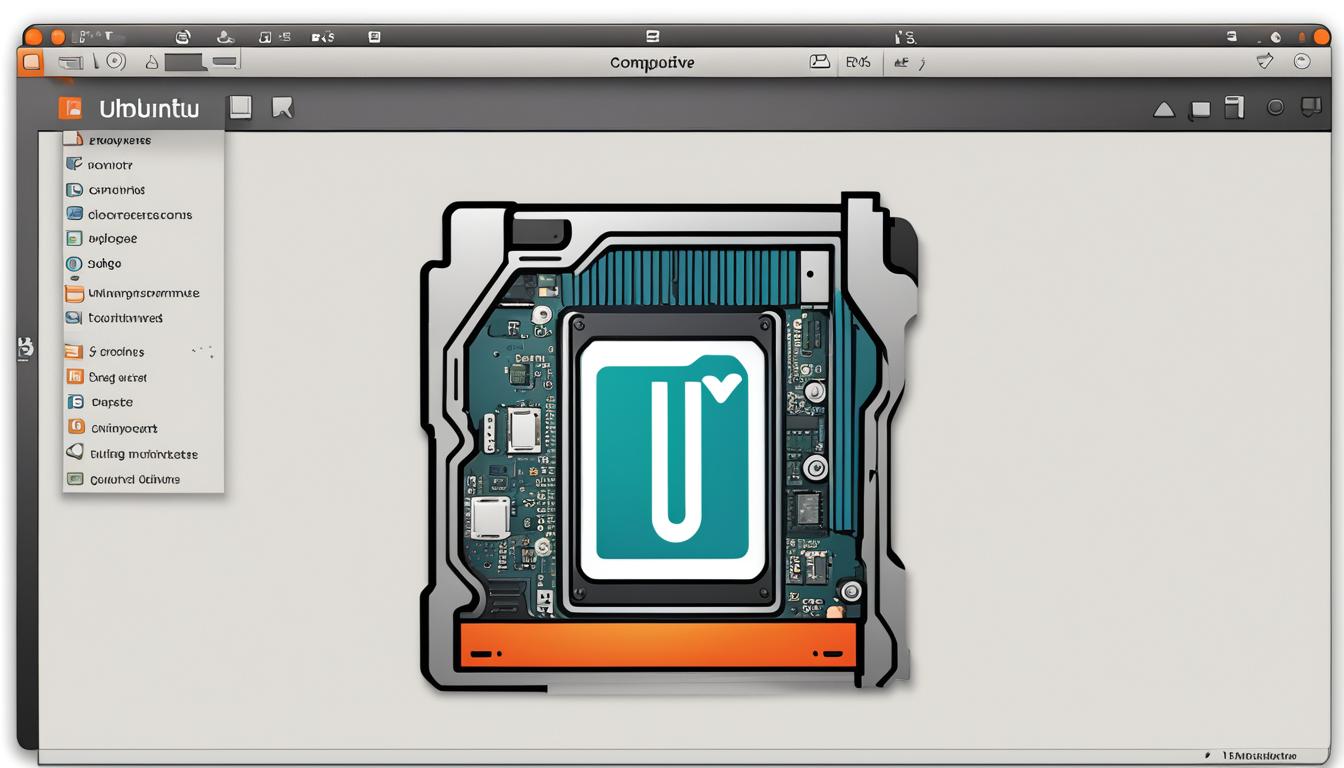Click the square page icon beside Ubuntu heading

click(240, 107)
